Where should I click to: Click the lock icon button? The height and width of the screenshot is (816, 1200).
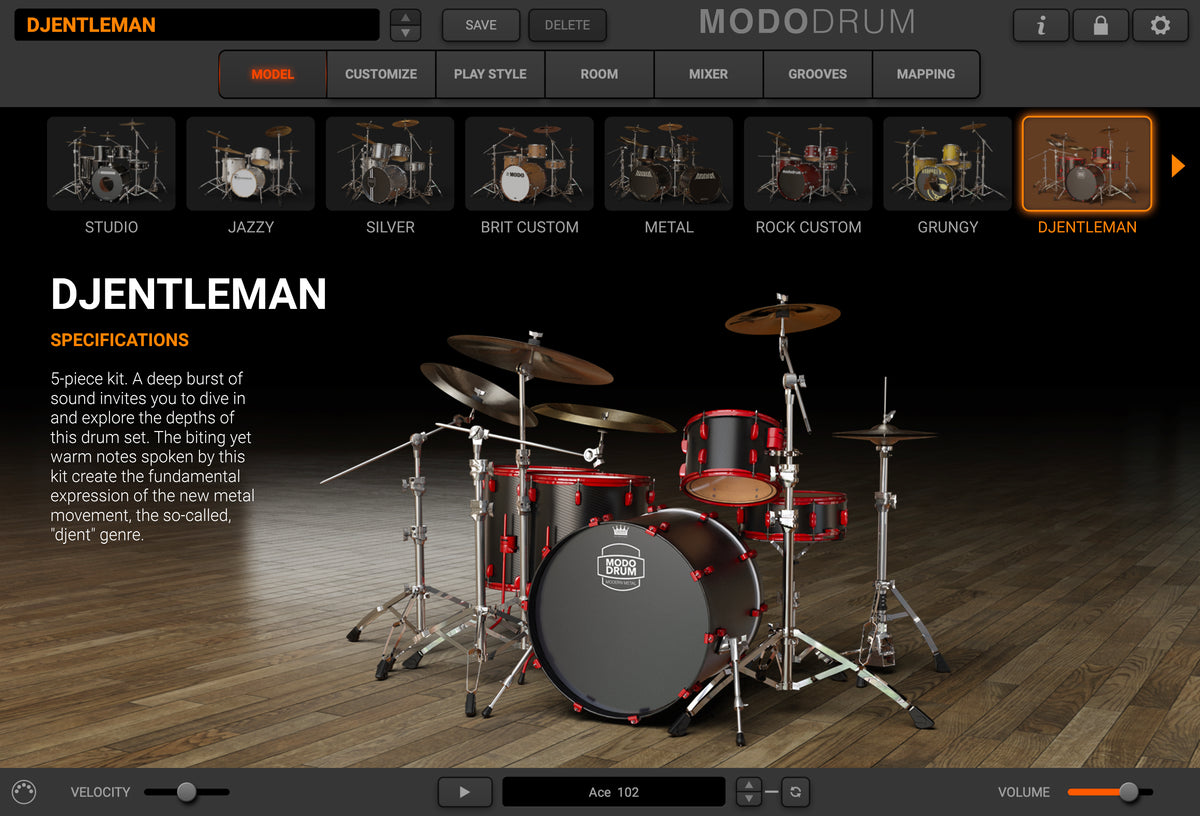(1100, 25)
